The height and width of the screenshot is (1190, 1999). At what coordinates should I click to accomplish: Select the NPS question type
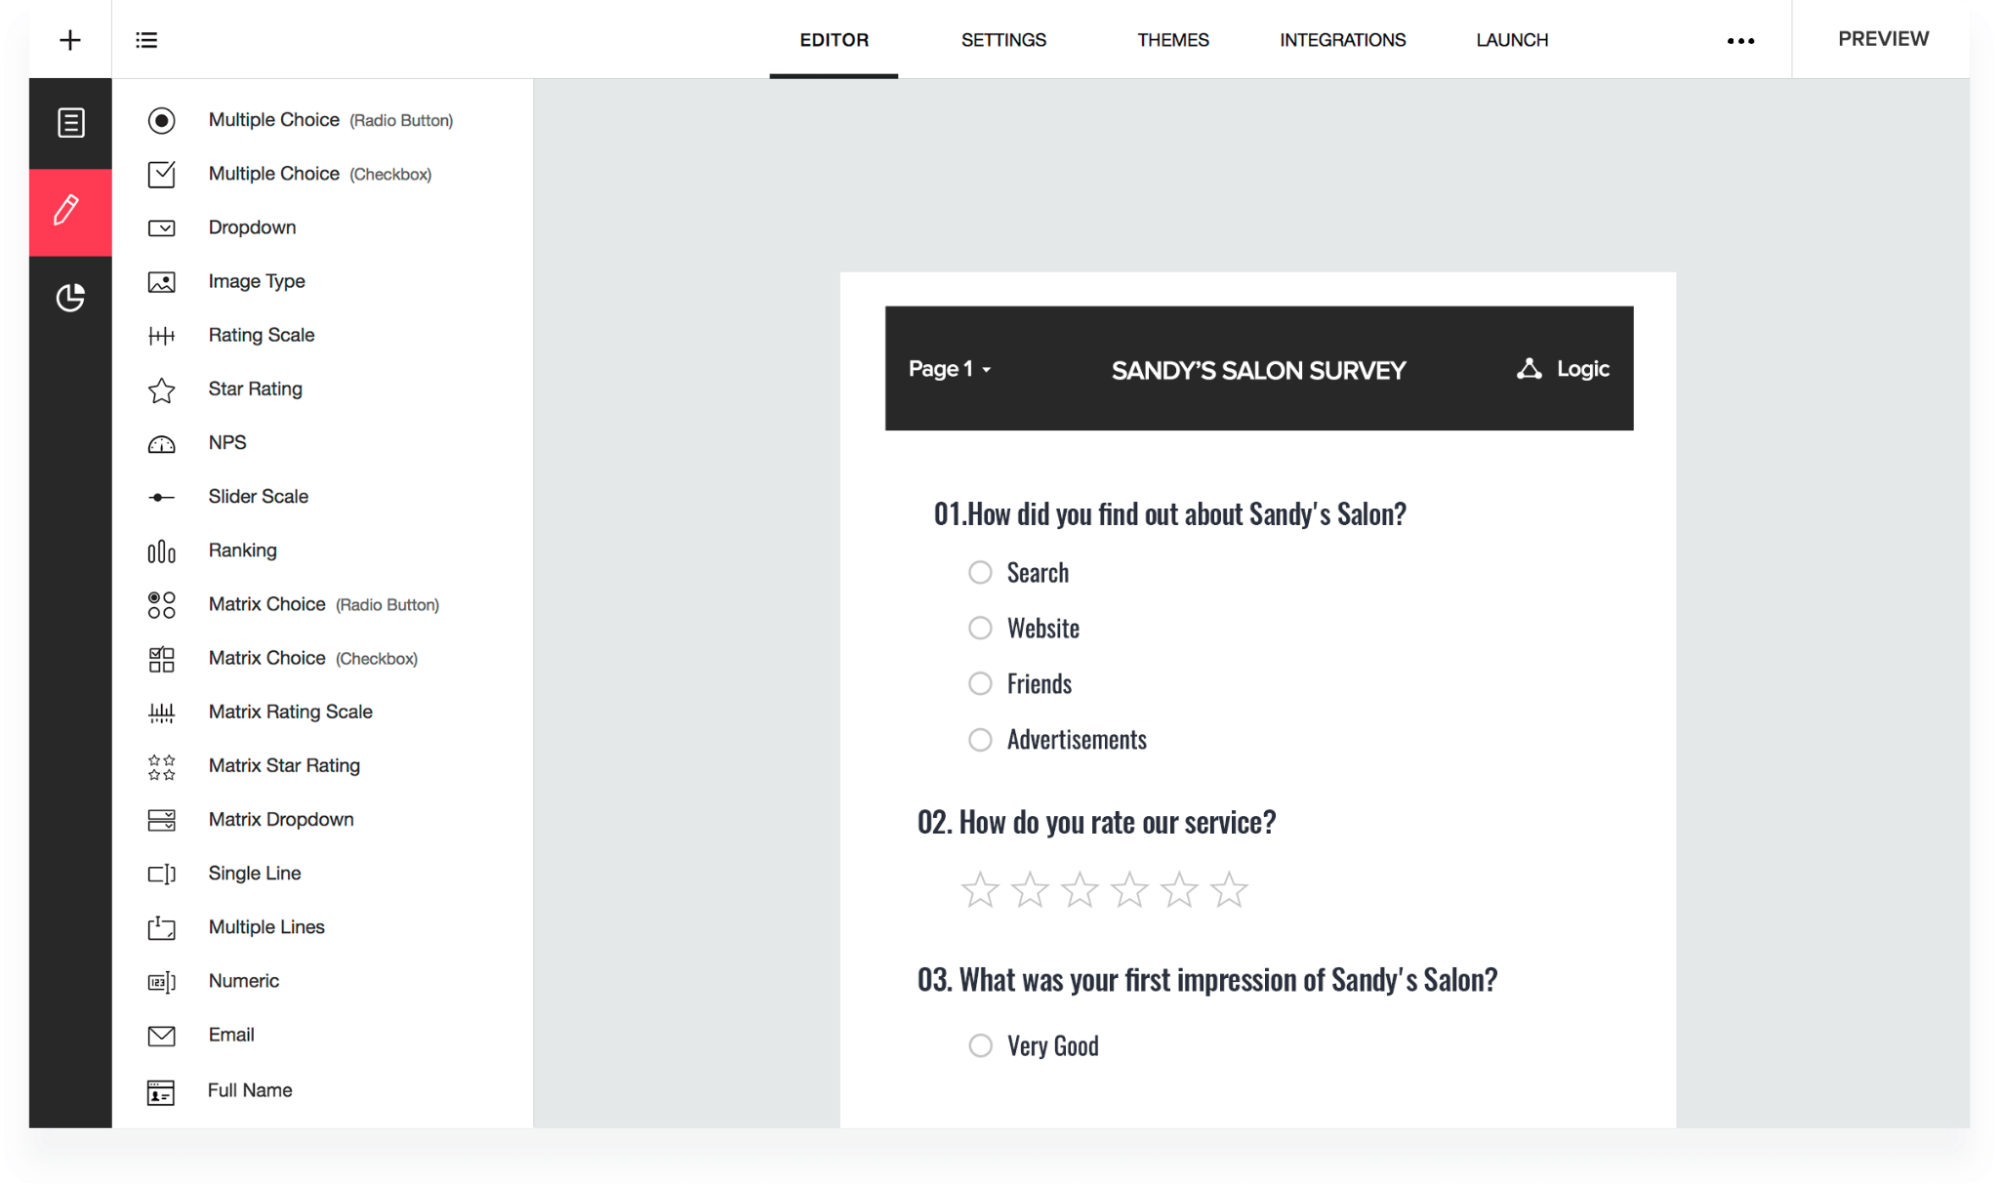pyautogui.click(x=225, y=442)
